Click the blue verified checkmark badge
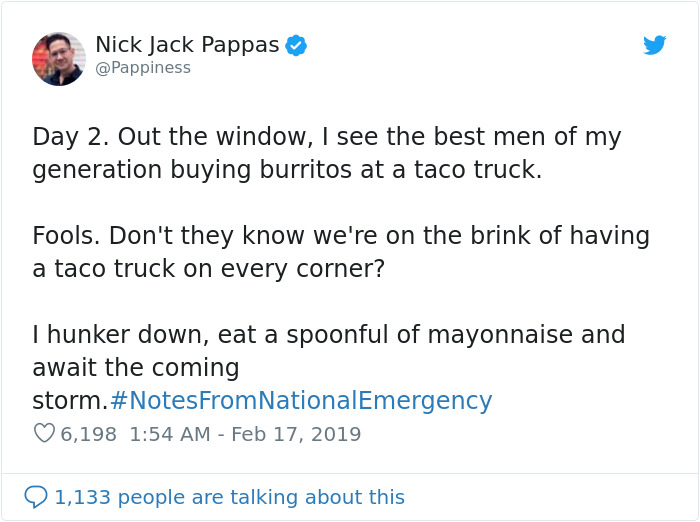Image resolution: width=700 pixels, height=522 pixels. coord(296,45)
